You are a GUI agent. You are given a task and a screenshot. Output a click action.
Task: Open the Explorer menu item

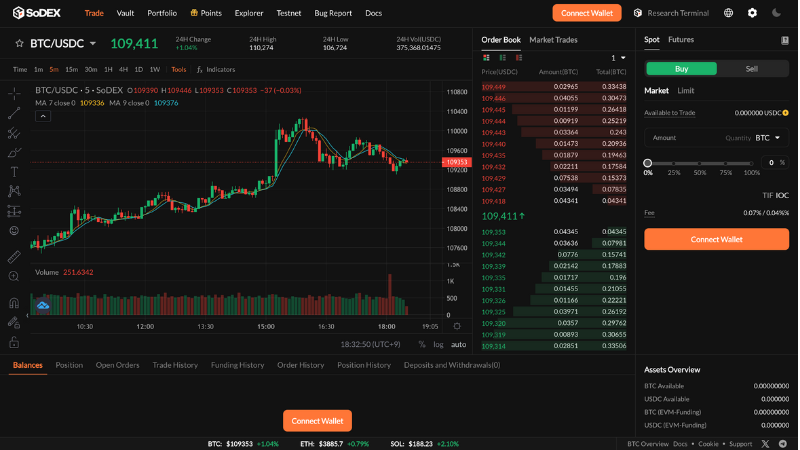pyautogui.click(x=249, y=13)
